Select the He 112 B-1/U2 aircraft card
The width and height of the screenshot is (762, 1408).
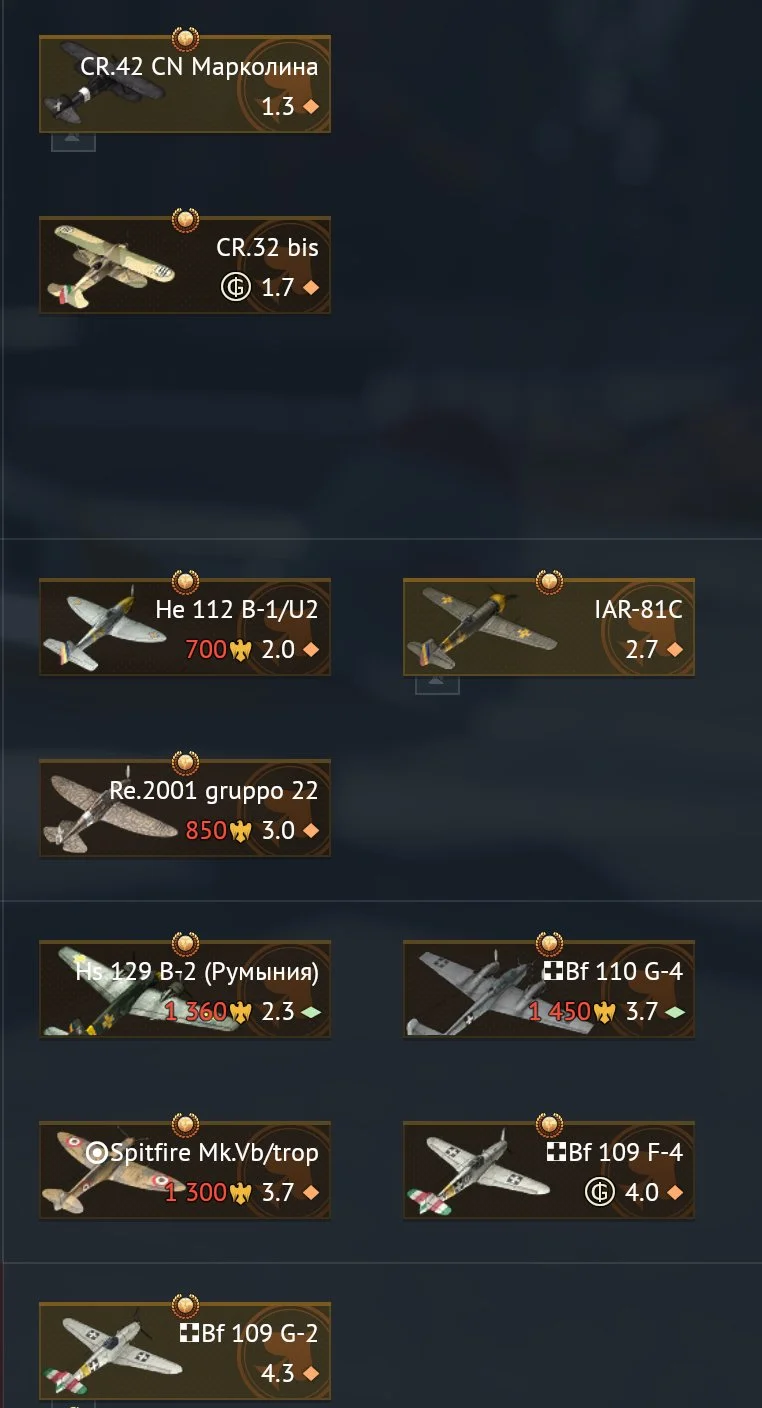[185, 627]
